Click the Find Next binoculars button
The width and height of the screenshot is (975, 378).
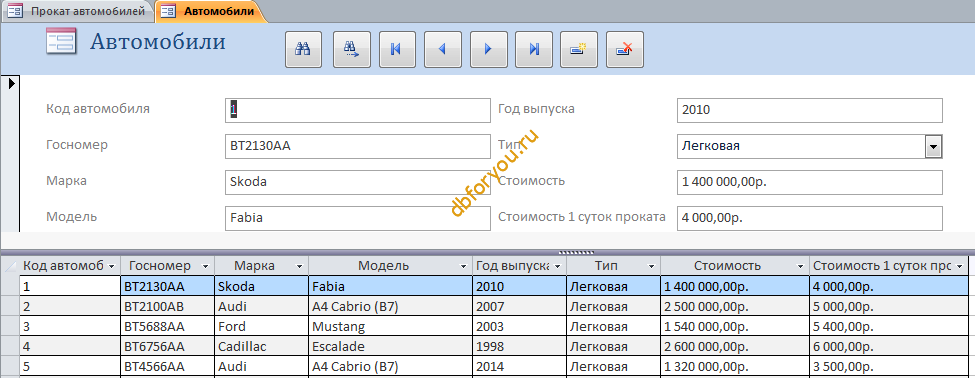pos(352,49)
